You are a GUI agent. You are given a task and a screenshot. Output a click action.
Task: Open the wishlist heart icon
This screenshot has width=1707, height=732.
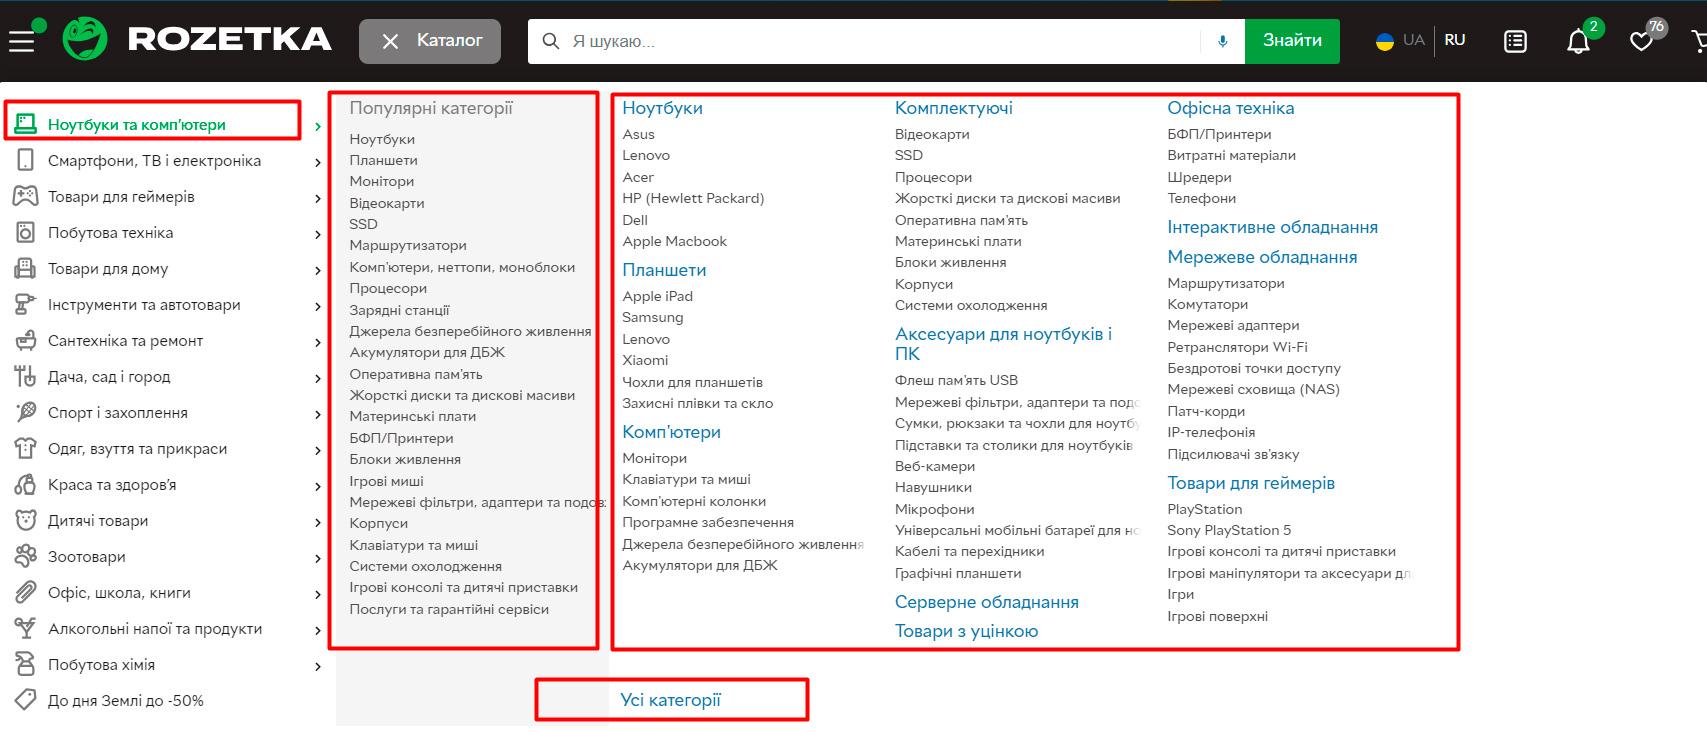[x=1641, y=41]
